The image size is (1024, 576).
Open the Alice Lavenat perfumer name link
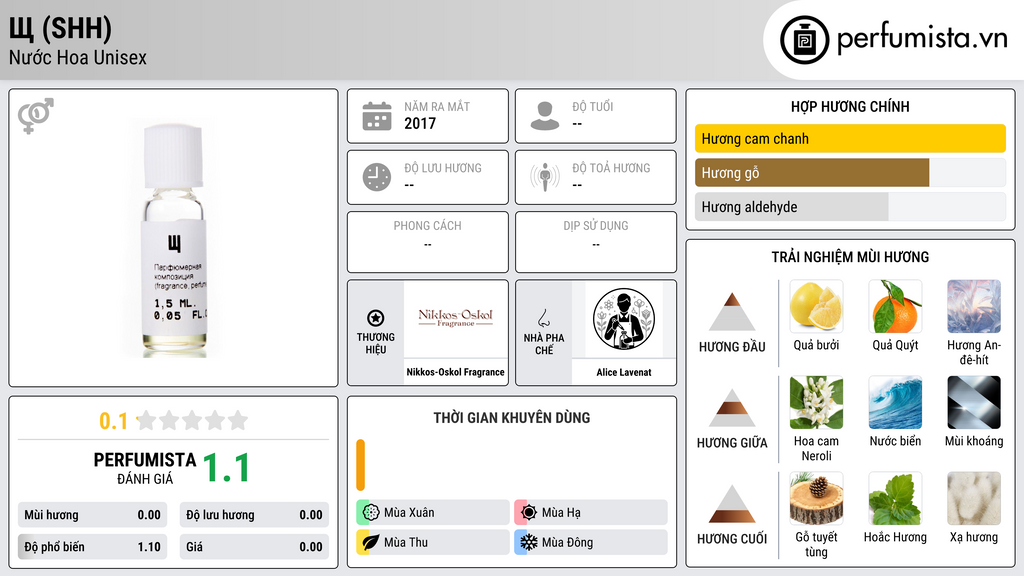coord(624,372)
